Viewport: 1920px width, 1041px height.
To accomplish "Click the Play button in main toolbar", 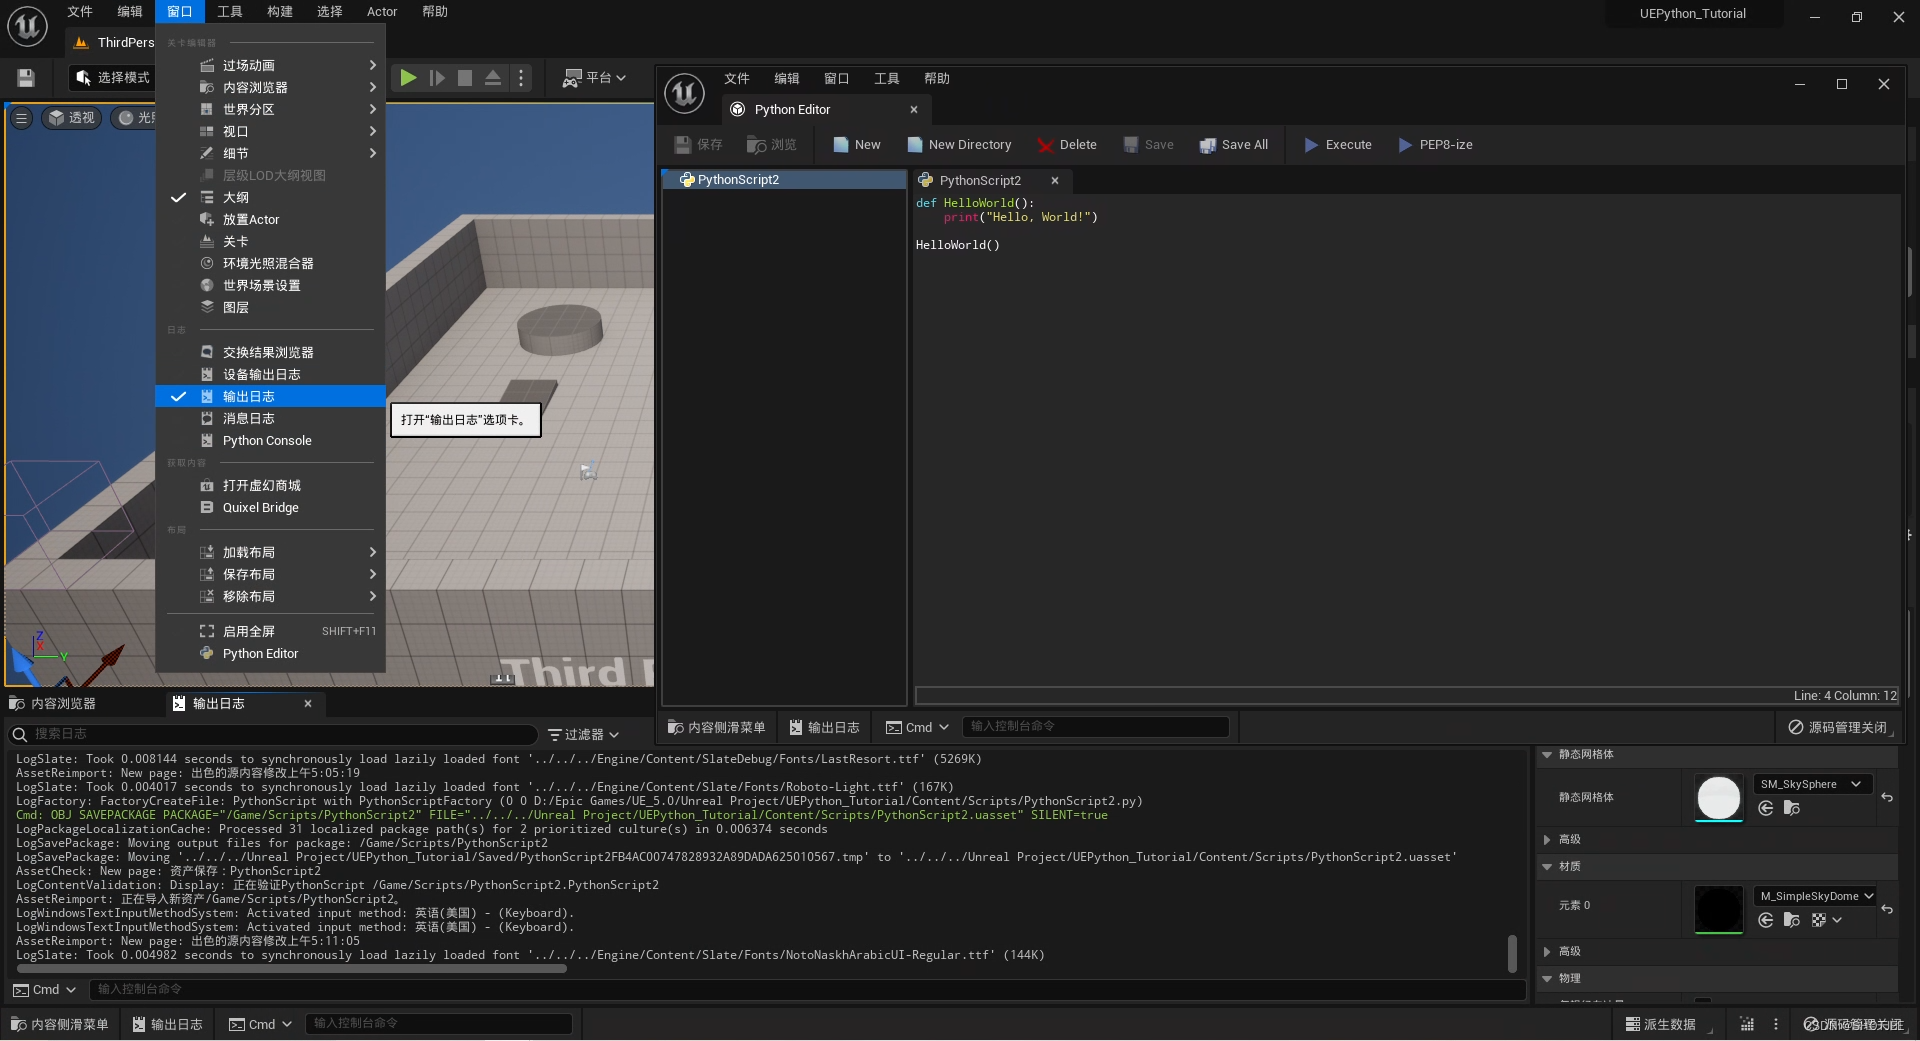I will pos(408,78).
